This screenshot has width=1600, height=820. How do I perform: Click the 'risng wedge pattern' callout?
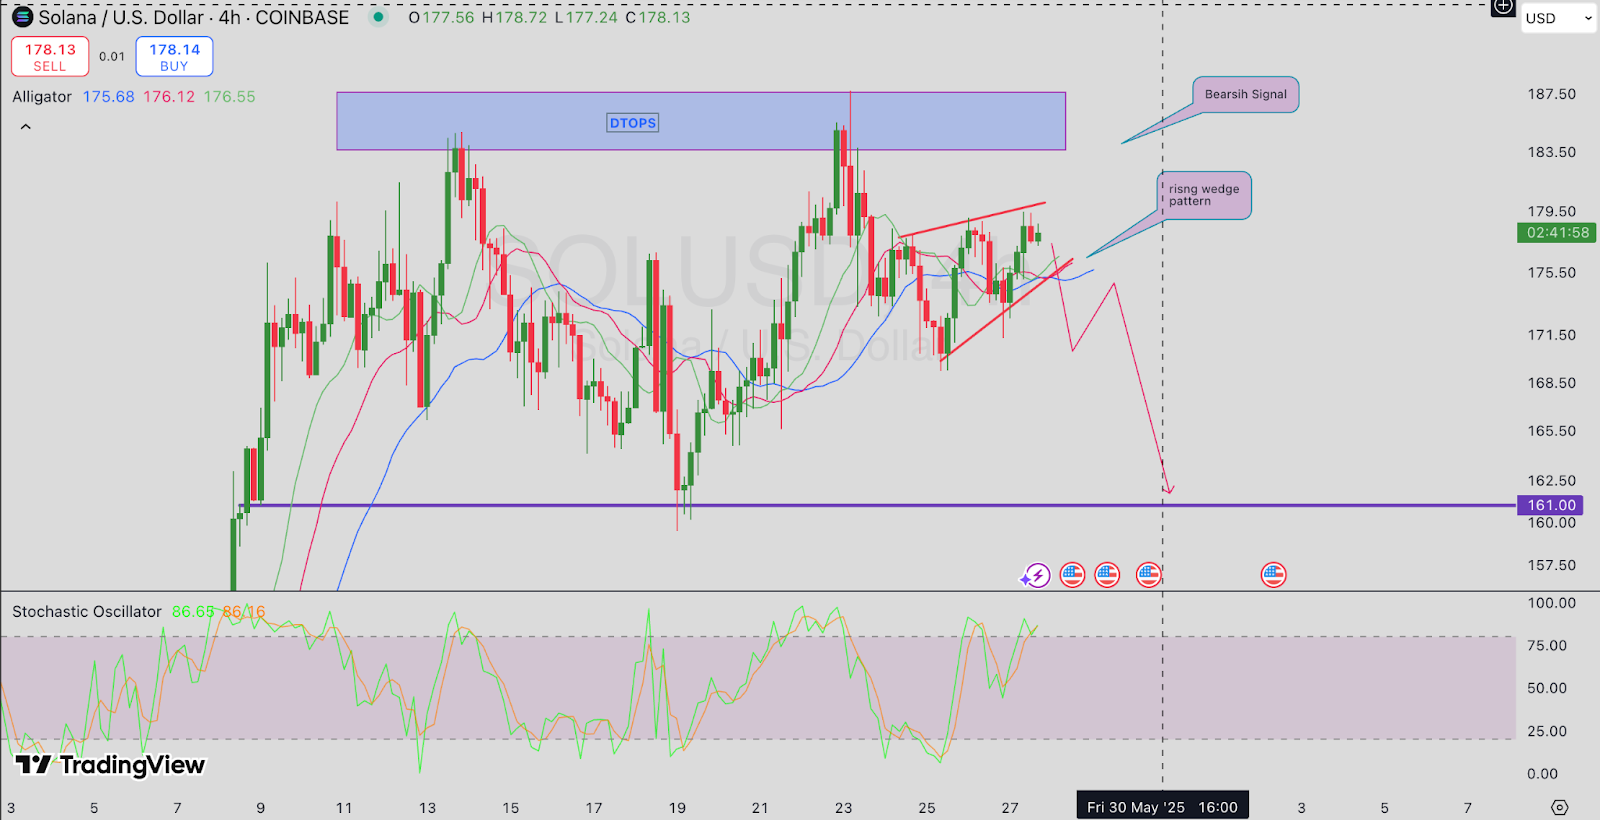(1204, 195)
